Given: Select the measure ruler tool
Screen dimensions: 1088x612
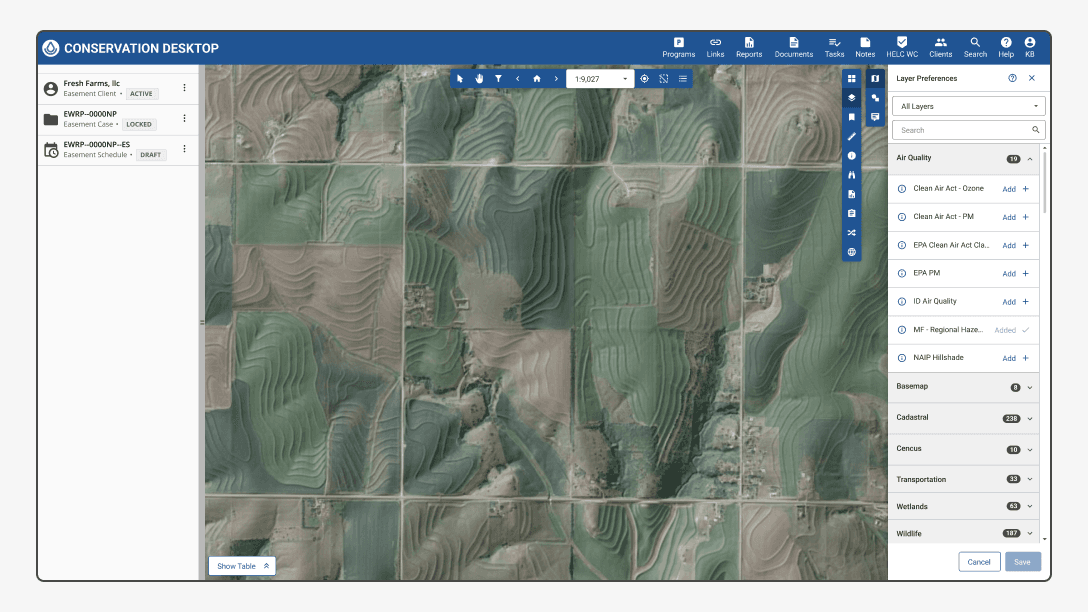Looking at the screenshot, I should [852, 136].
